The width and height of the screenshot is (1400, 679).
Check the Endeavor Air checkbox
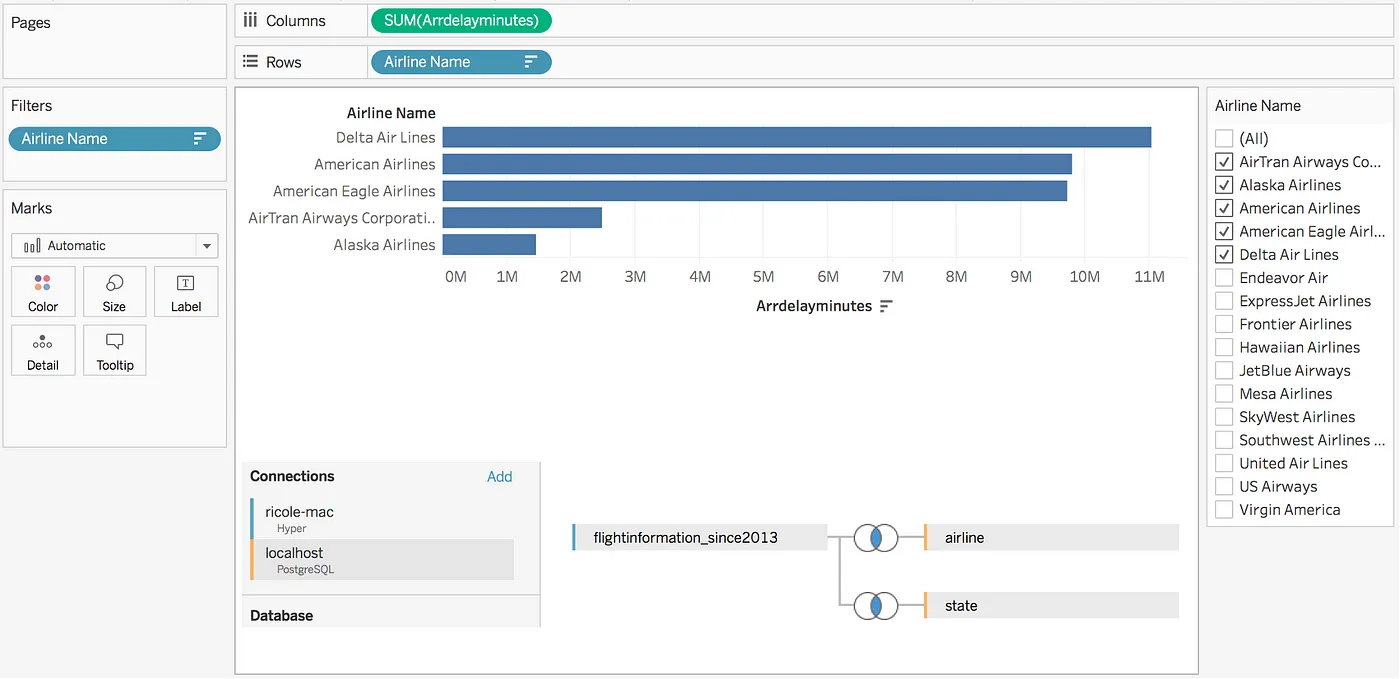[1224, 278]
